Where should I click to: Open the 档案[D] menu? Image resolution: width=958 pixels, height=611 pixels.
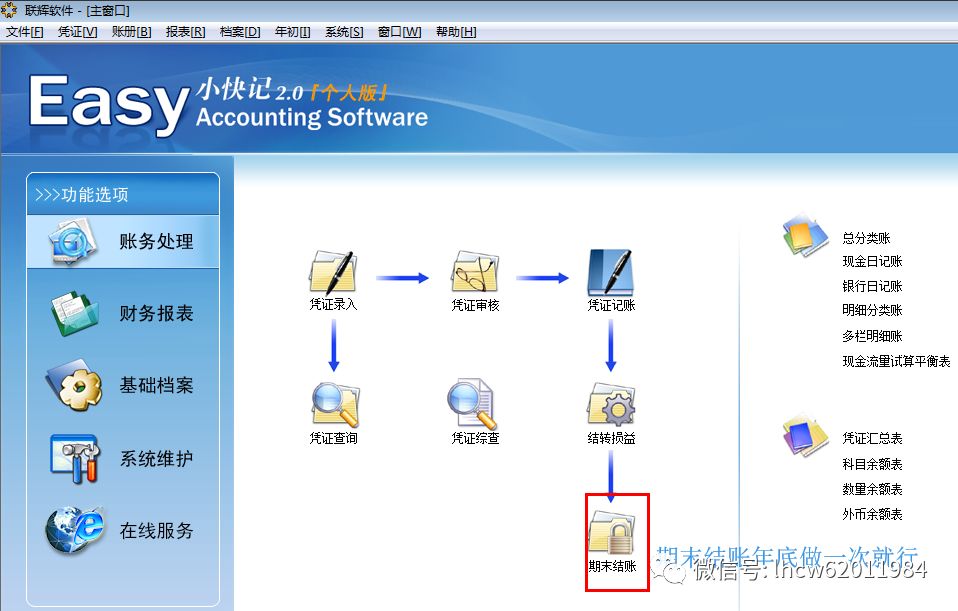coord(240,32)
